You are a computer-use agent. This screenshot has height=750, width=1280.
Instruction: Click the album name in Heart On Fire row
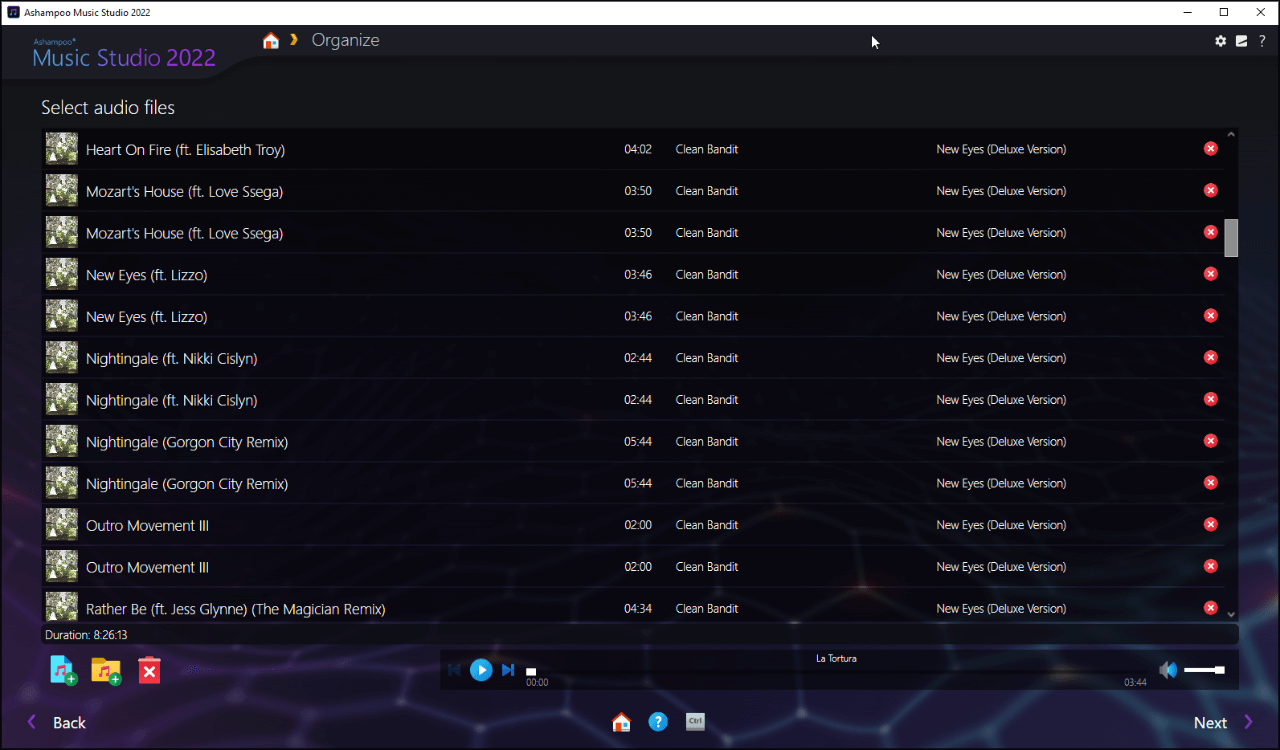[x=1001, y=149]
